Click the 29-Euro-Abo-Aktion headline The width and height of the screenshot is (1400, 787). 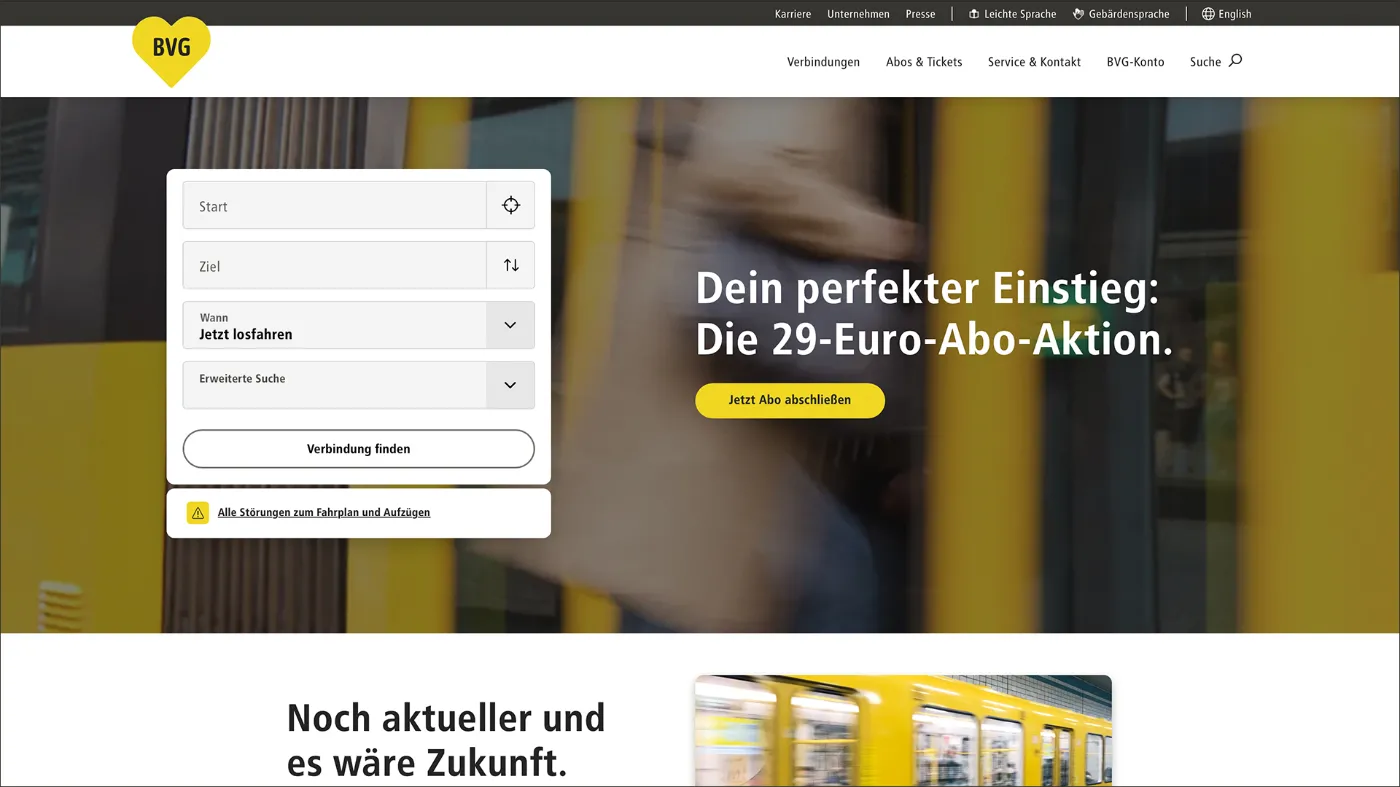tap(934, 314)
